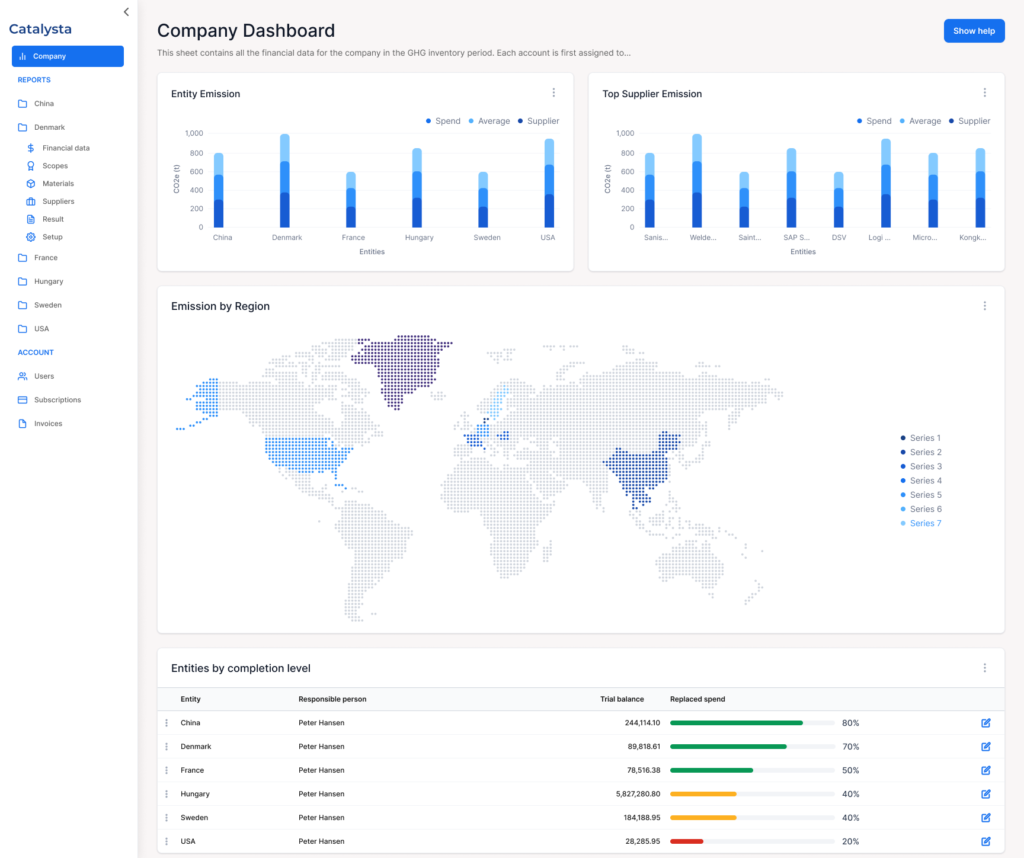Open Materials cube icon under Denmark
This screenshot has width=1024, height=858.
[31, 184]
